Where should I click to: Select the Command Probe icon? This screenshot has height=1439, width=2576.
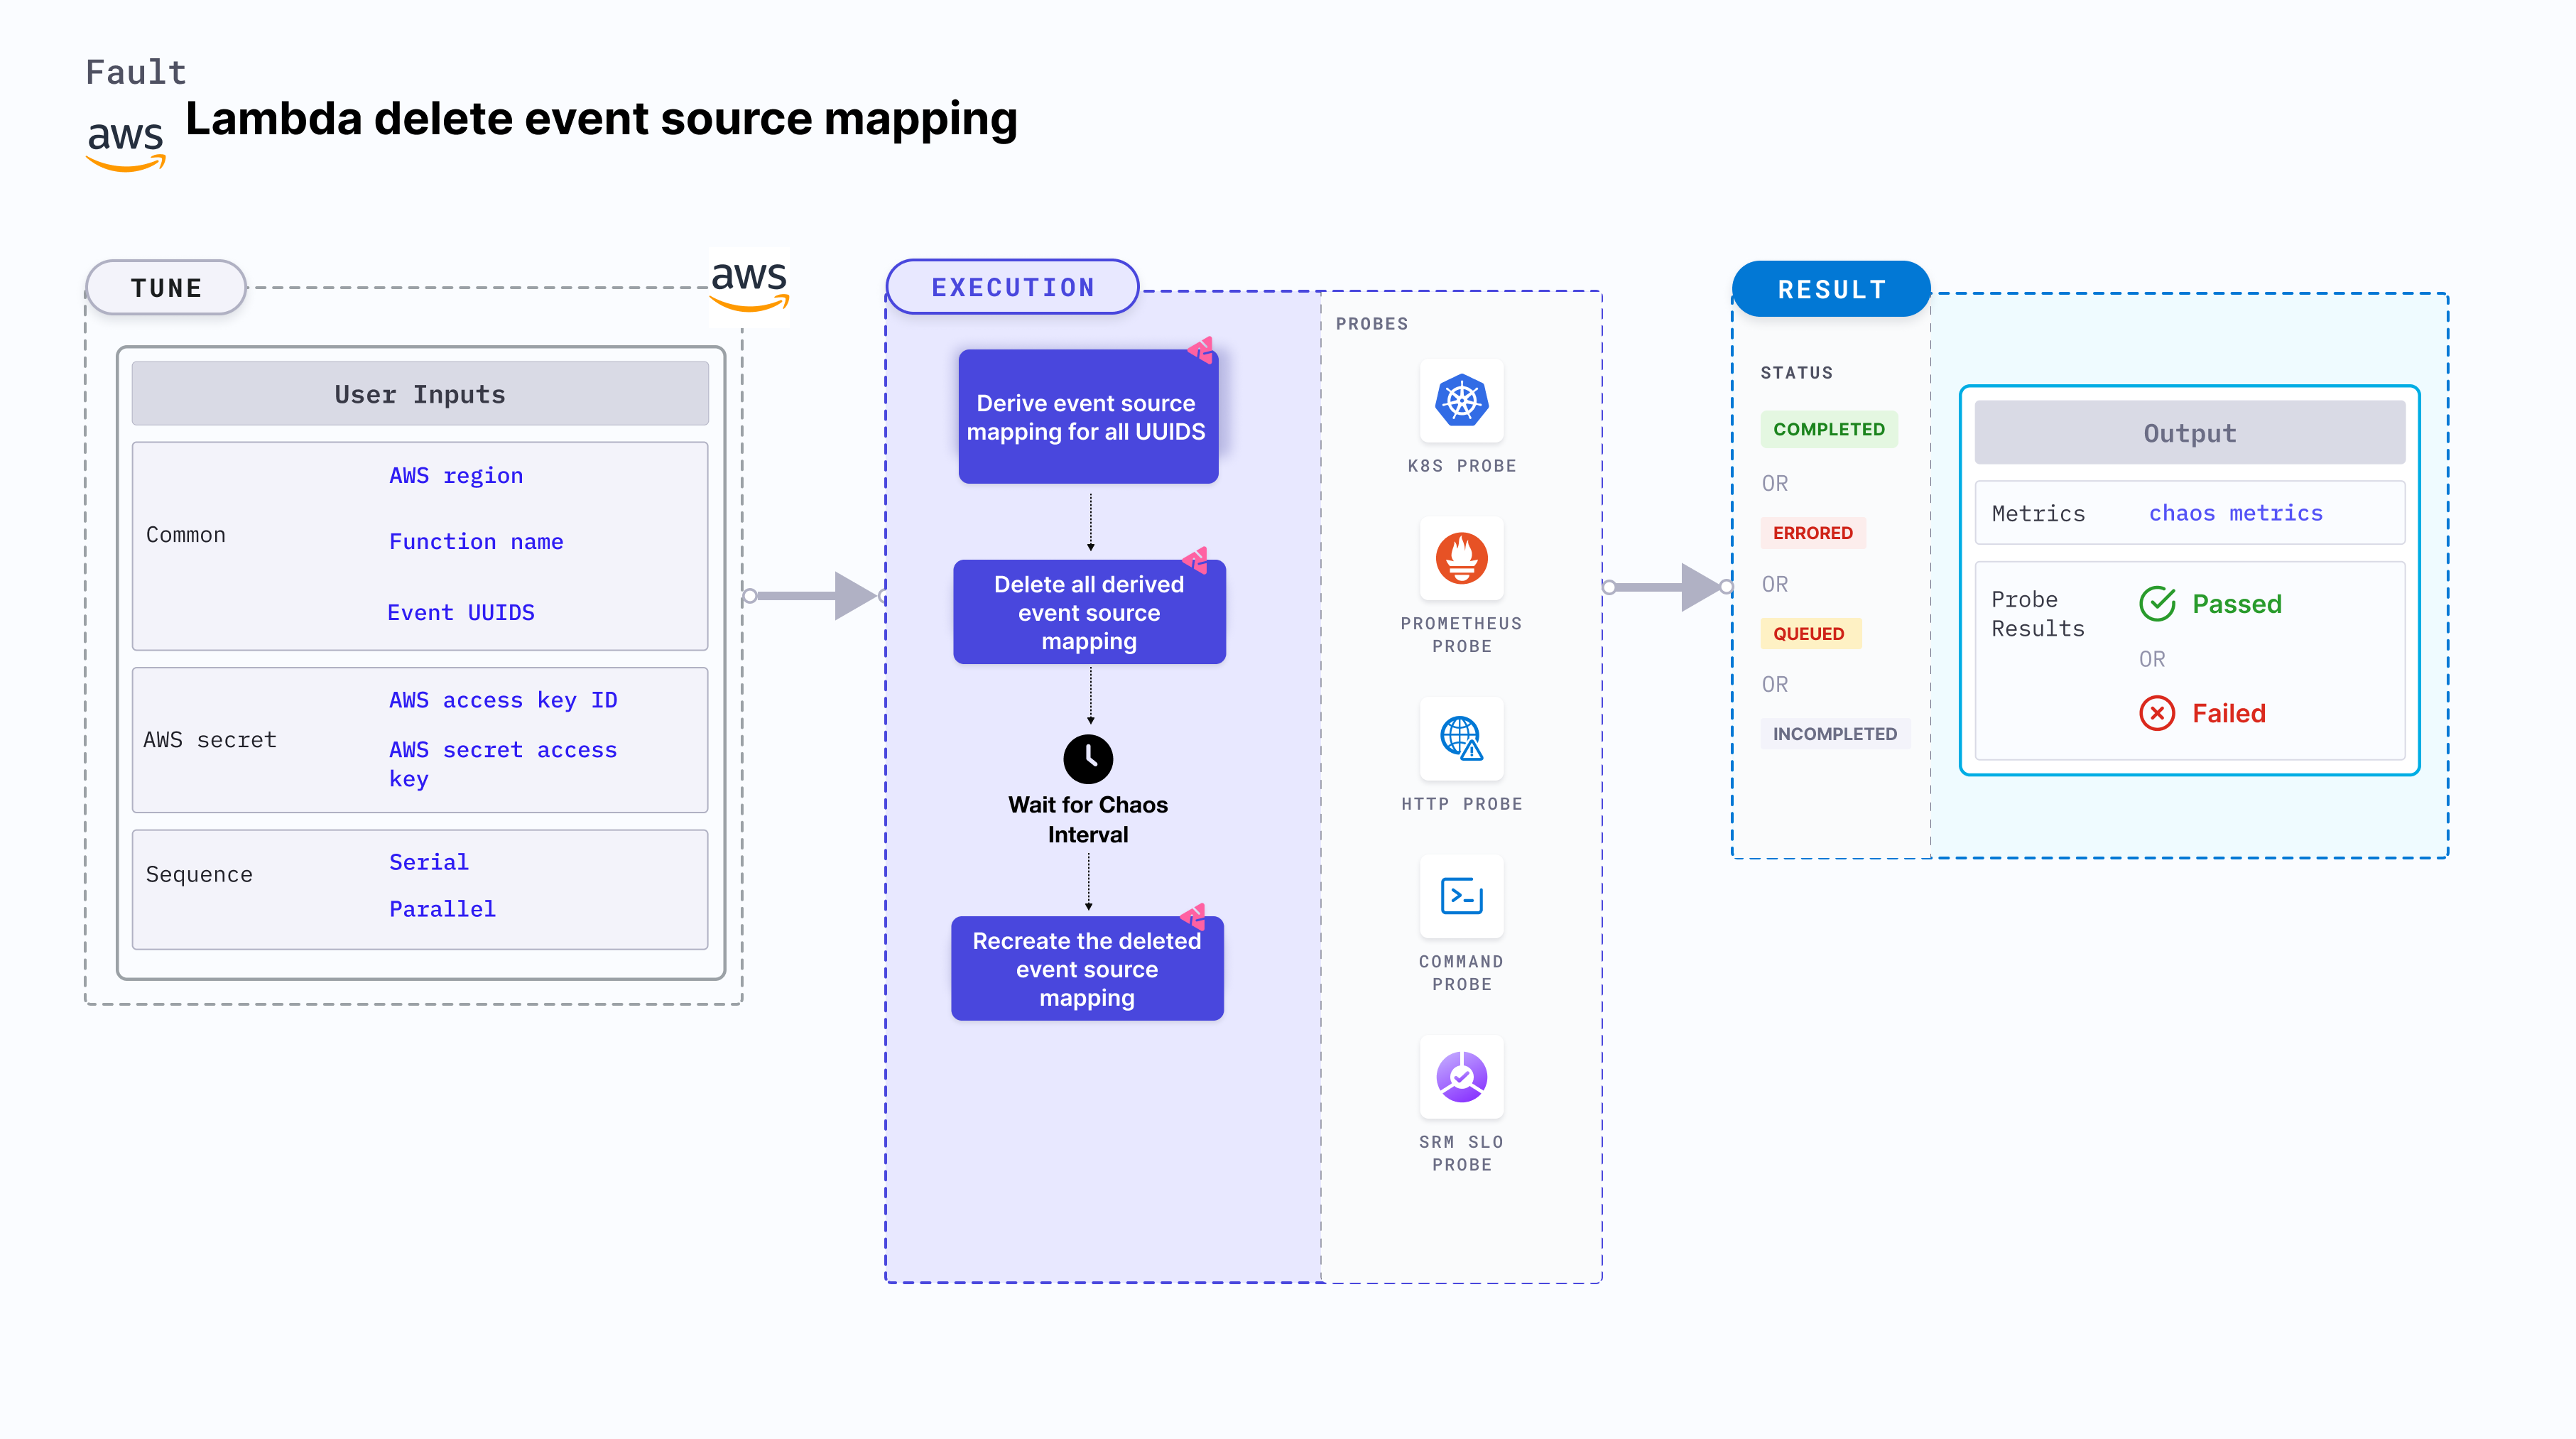coord(1460,906)
